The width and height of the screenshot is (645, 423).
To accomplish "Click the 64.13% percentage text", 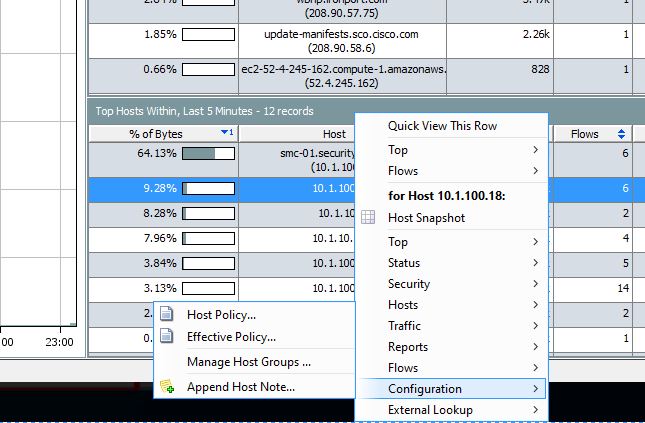I will (157, 153).
